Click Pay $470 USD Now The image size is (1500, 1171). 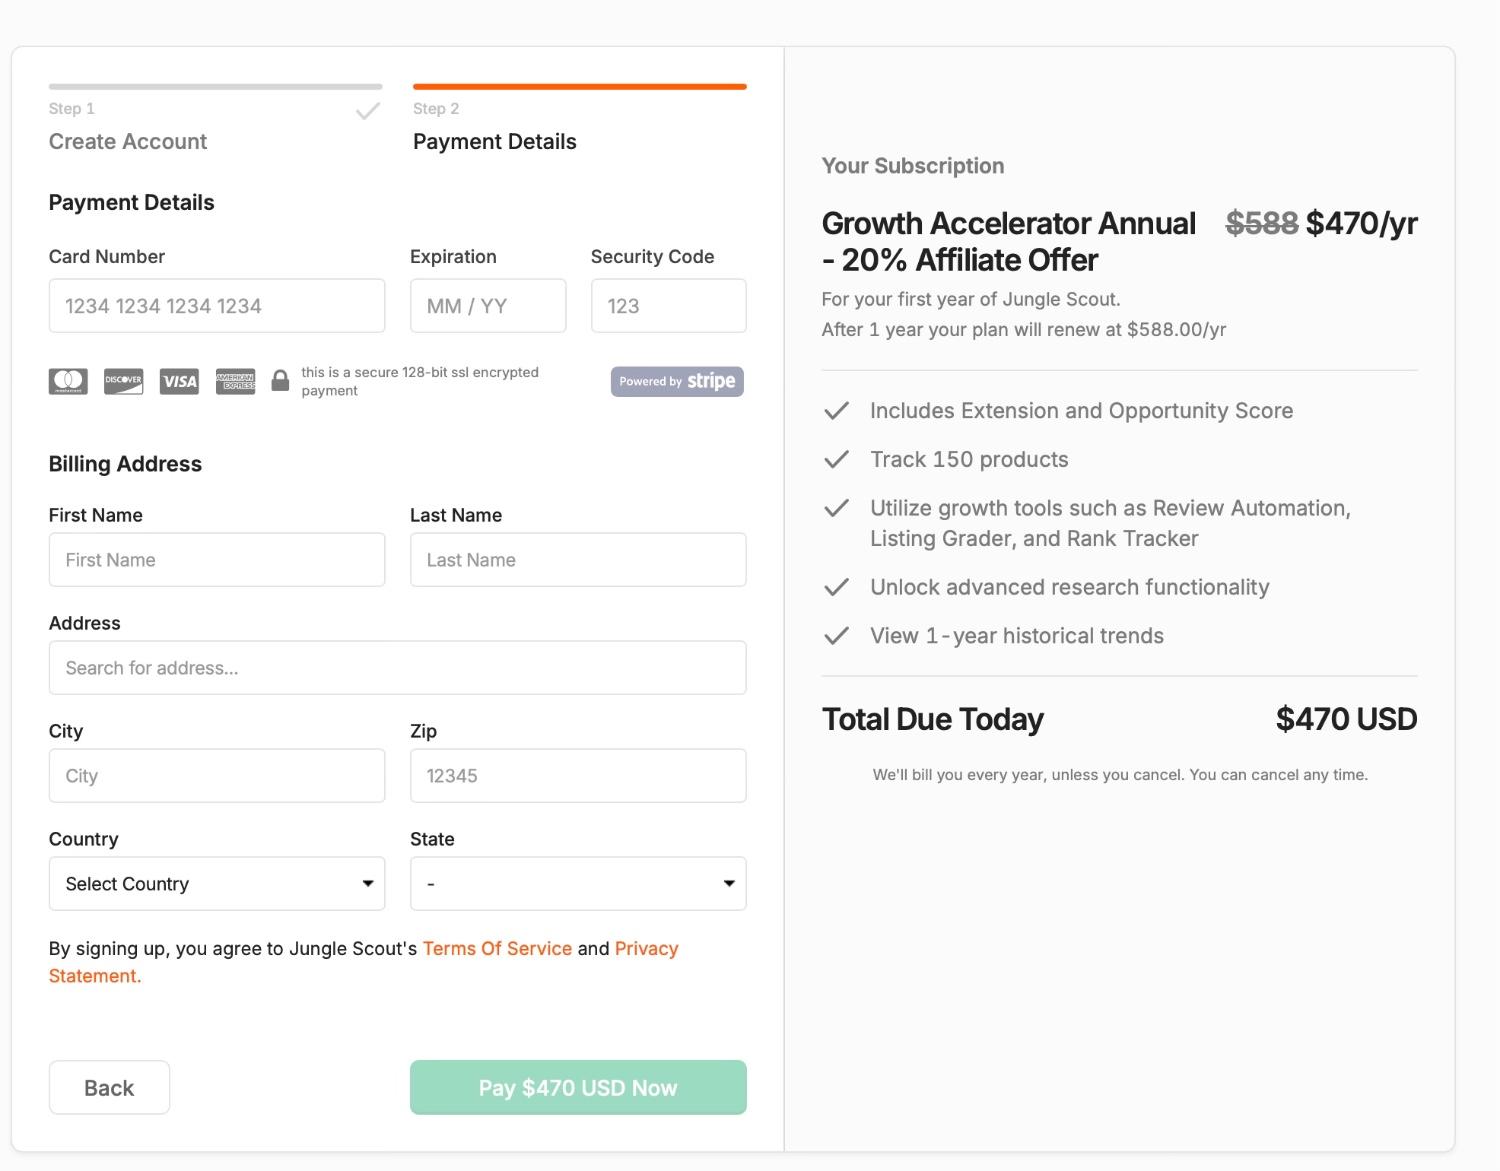[577, 1087]
